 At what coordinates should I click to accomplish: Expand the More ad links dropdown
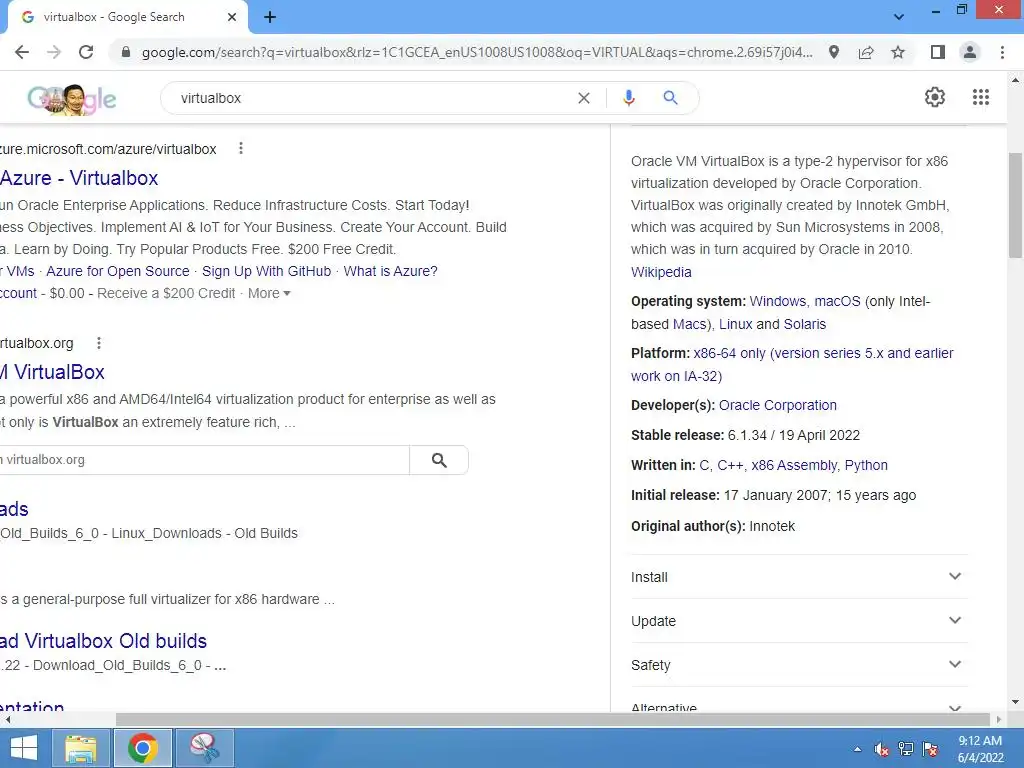click(269, 293)
